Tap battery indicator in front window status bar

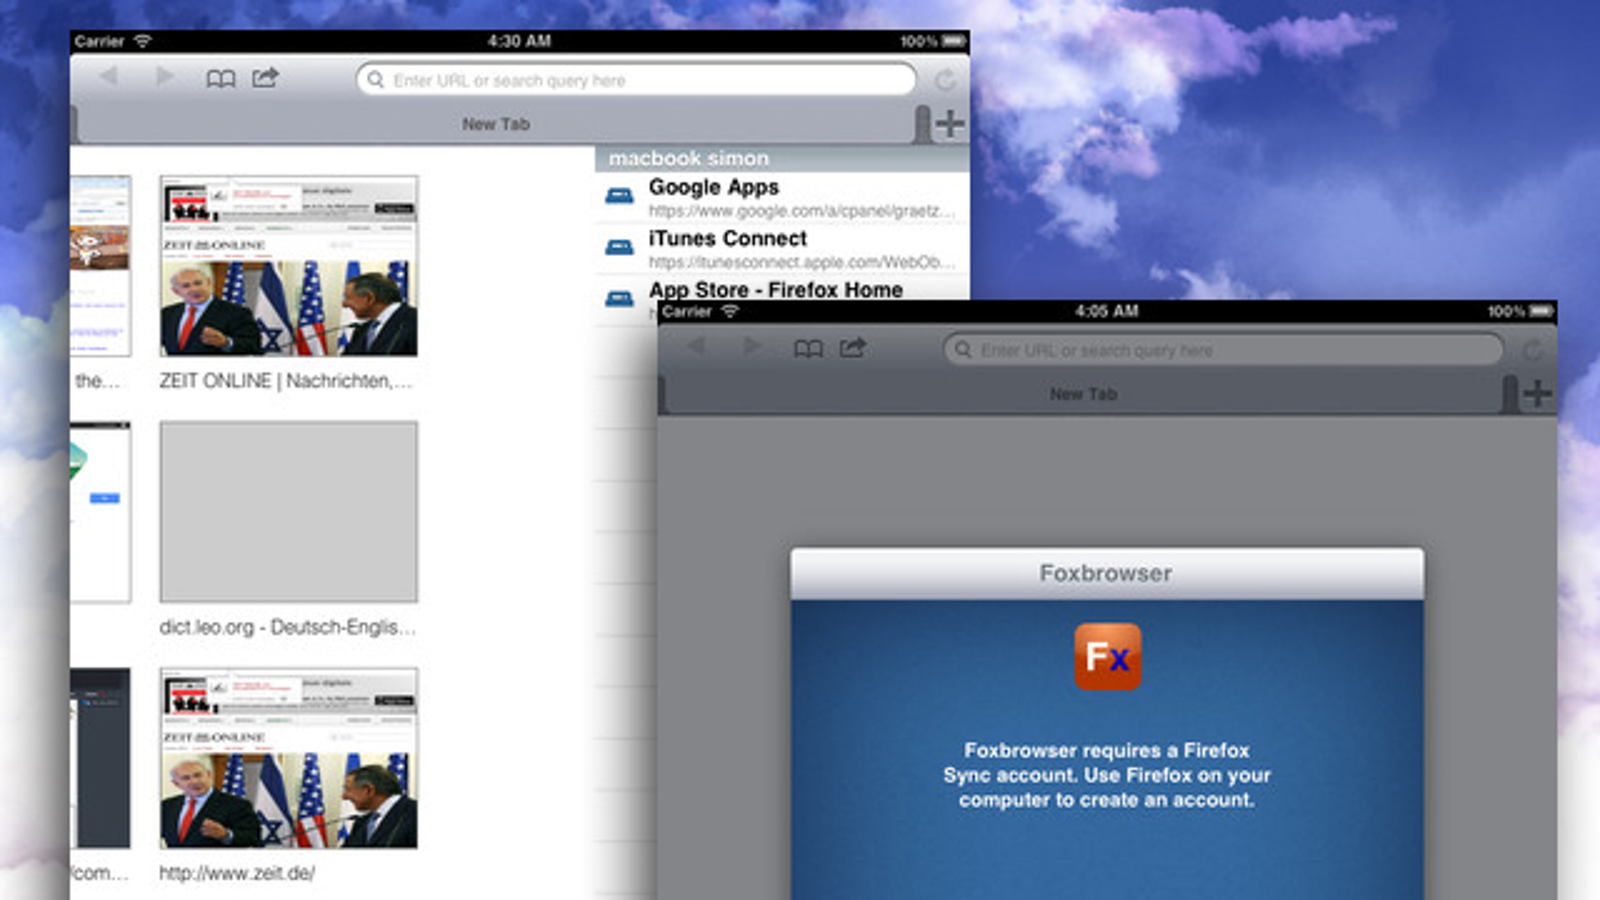point(1541,311)
